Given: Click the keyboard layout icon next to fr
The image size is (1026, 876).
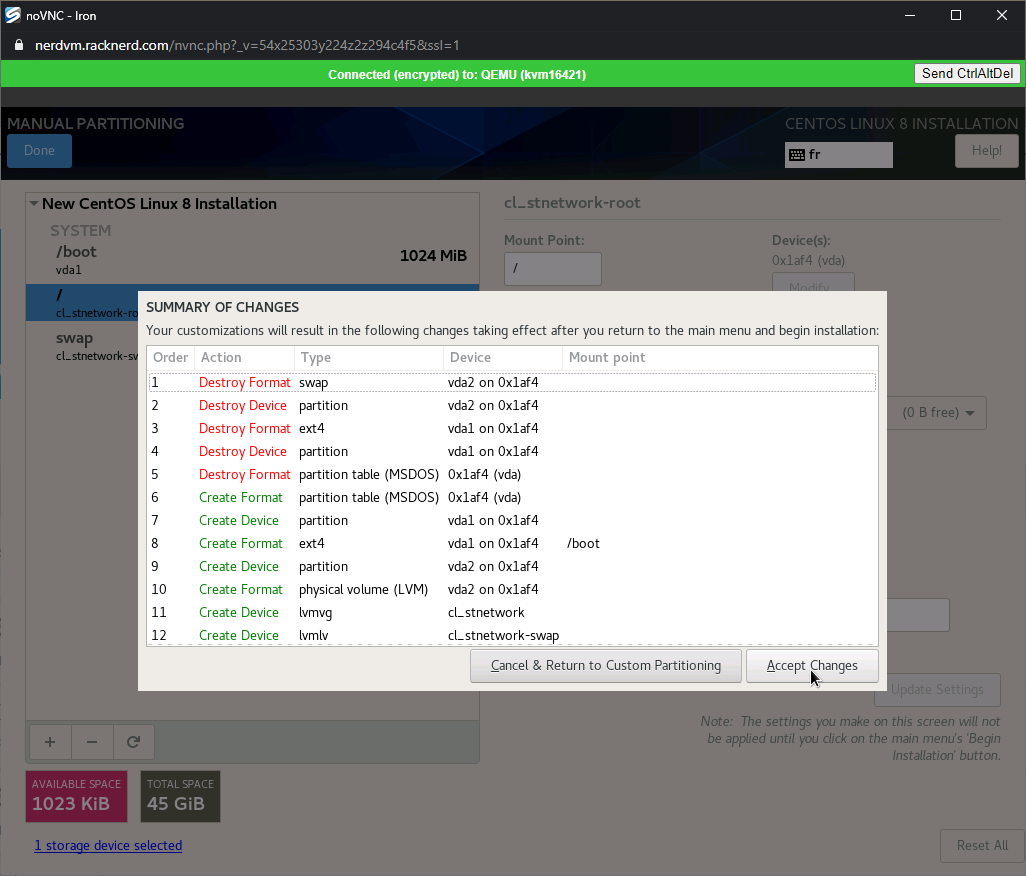Looking at the screenshot, I should coord(797,155).
